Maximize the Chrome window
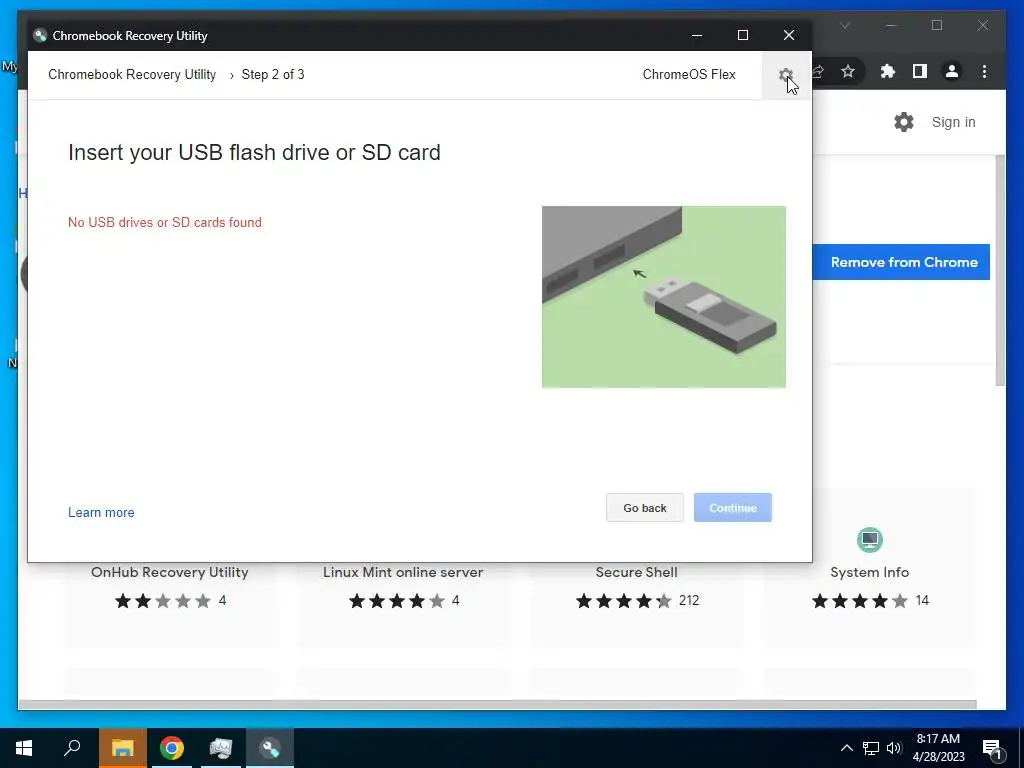Image resolution: width=1024 pixels, height=768 pixels. [x=937, y=25]
